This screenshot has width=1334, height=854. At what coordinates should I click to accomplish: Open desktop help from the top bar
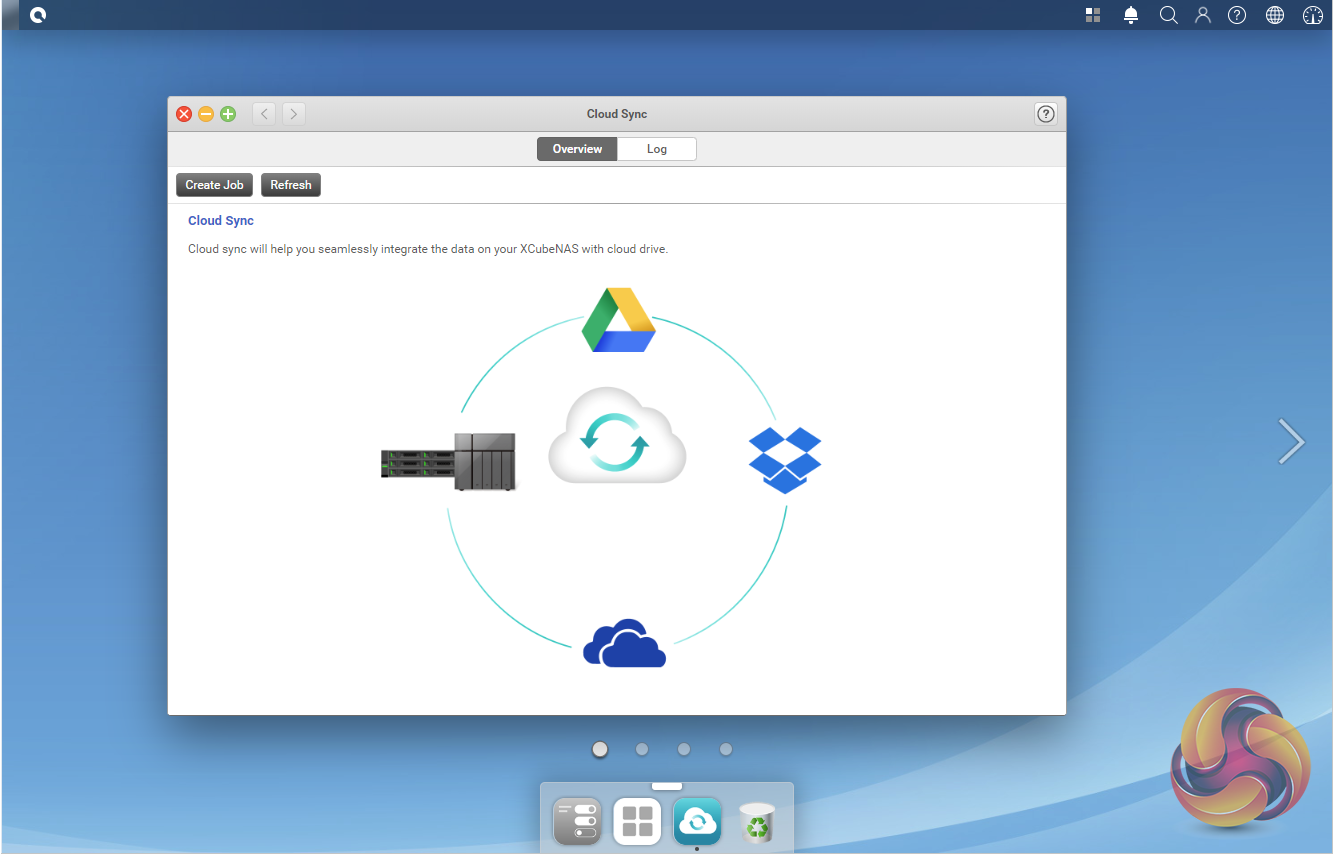click(x=1237, y=15)
